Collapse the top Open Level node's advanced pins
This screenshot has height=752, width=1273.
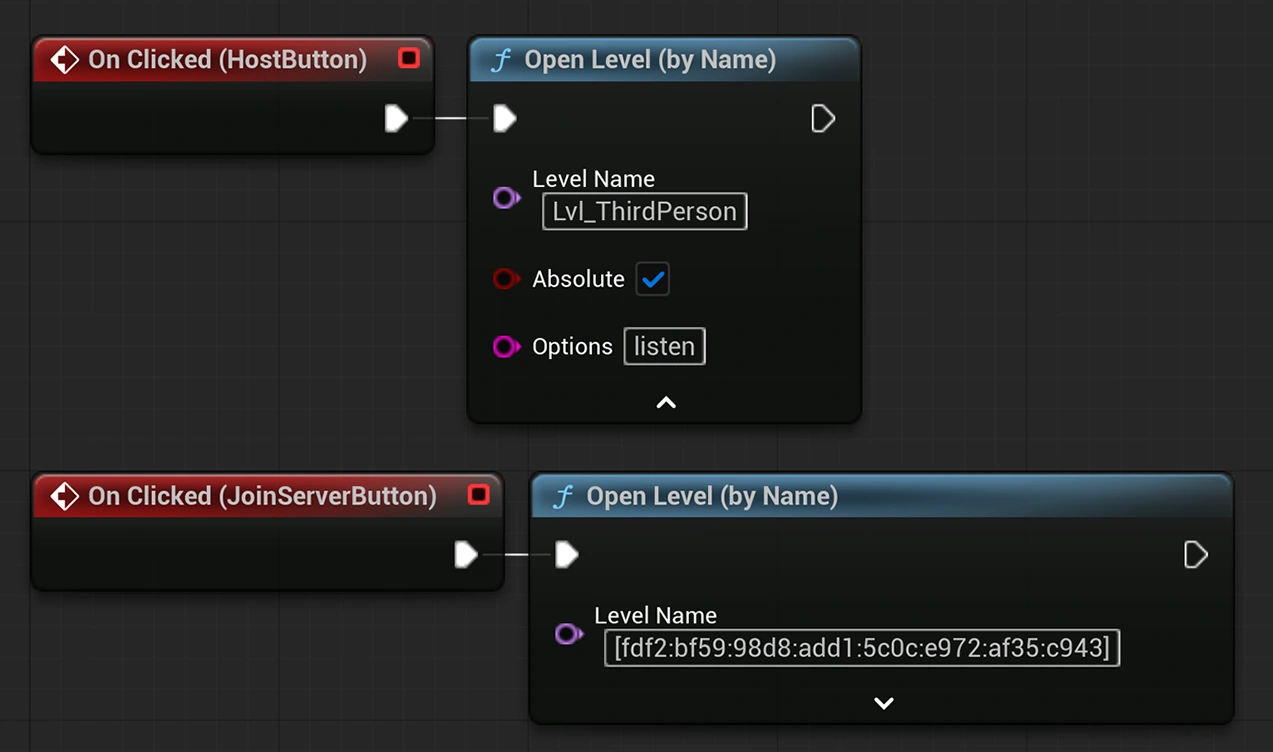(x=666, y=402)
